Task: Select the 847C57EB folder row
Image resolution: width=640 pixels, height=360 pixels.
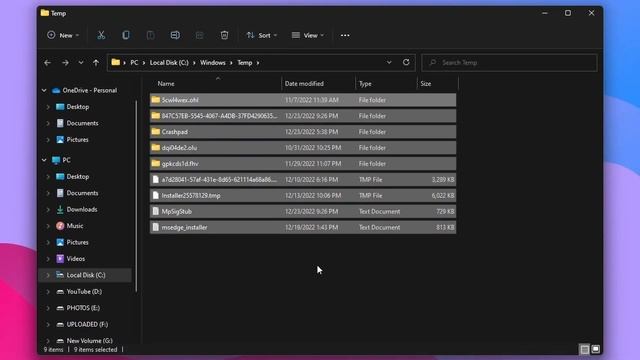Action: pos(303,116)
